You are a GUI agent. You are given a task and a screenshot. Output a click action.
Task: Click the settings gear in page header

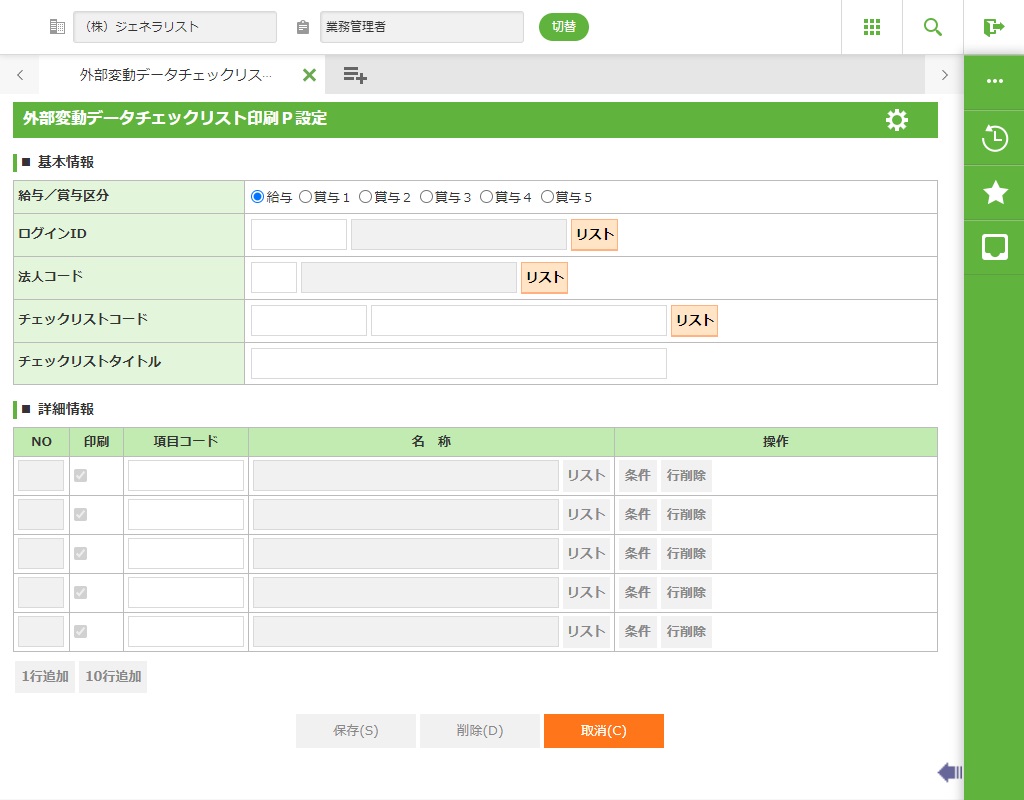(x=897, y=120)
